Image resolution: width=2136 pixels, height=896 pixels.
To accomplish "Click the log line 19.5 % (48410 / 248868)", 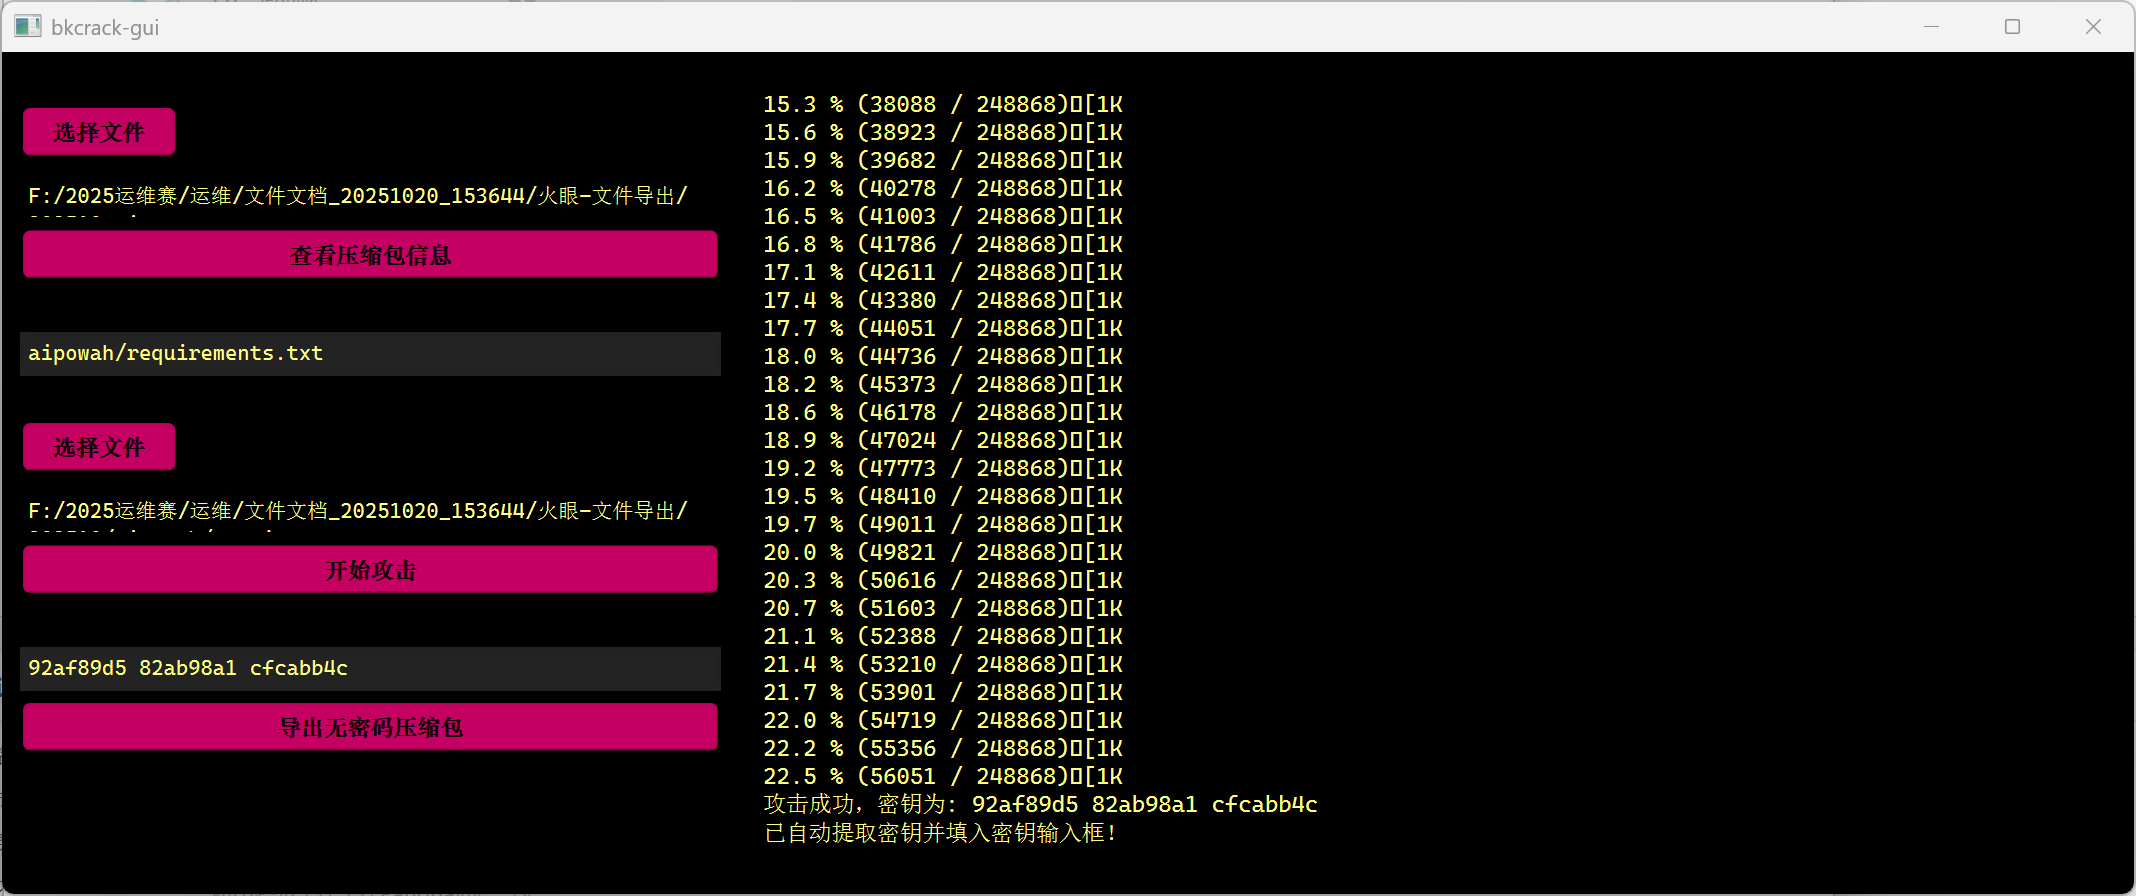I will 943,497.
